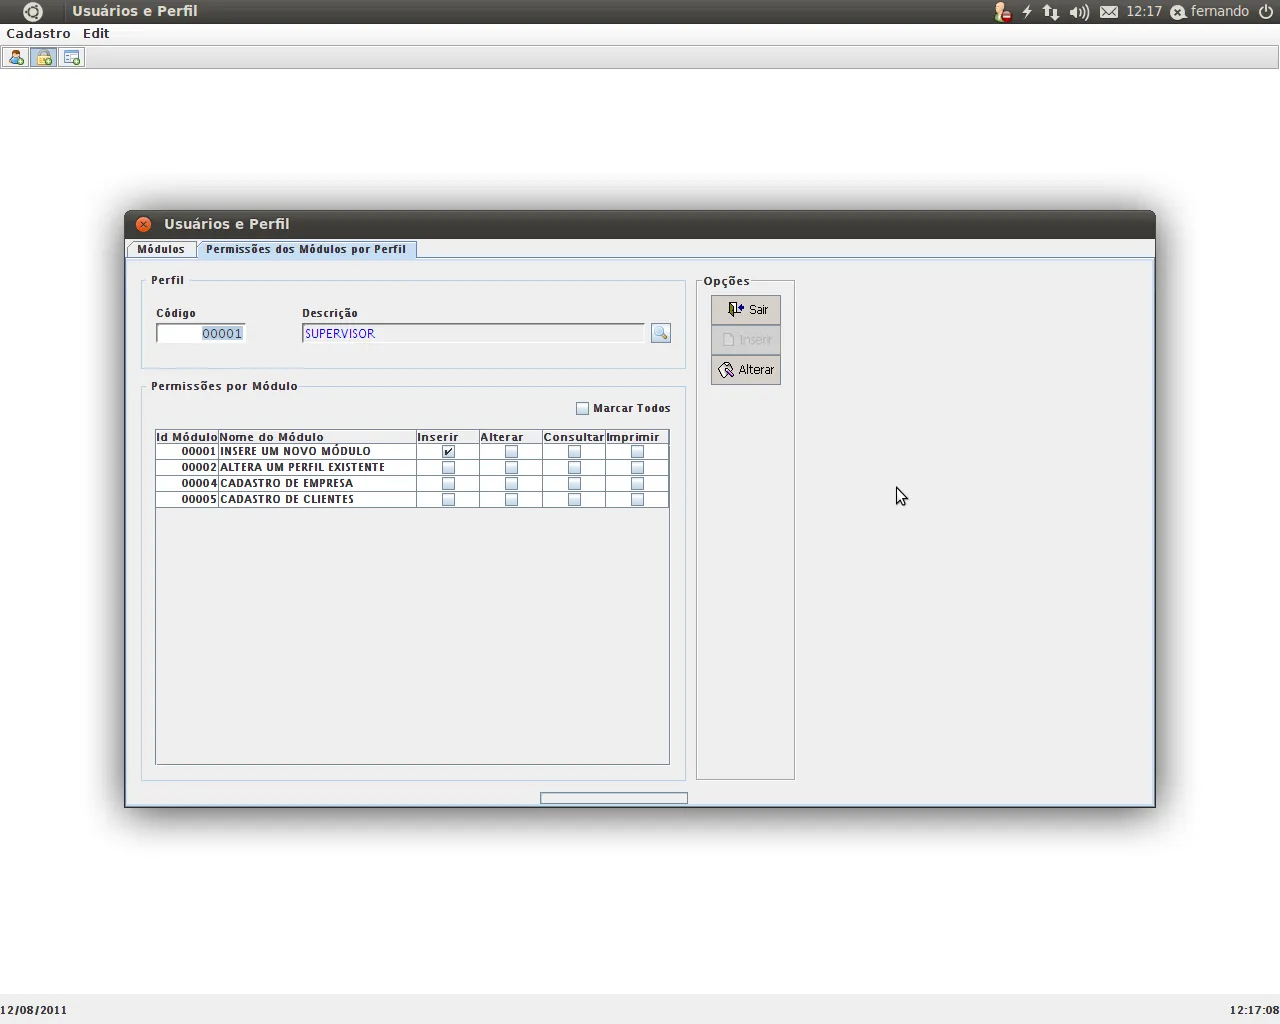
Task: Select the CADASTRO DE EMPRESA row name
Action: 287,484
